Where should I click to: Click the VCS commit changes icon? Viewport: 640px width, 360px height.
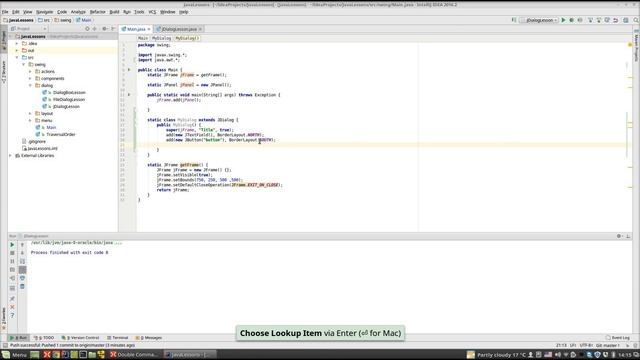(x=599, y=20)
